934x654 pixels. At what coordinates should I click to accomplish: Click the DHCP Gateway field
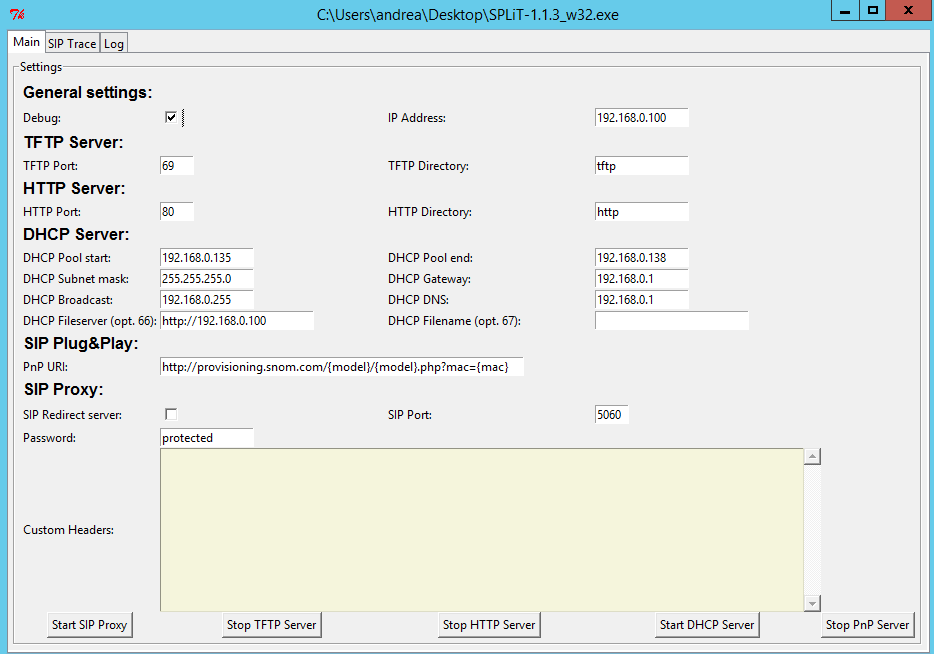click(x=642, y=278)
